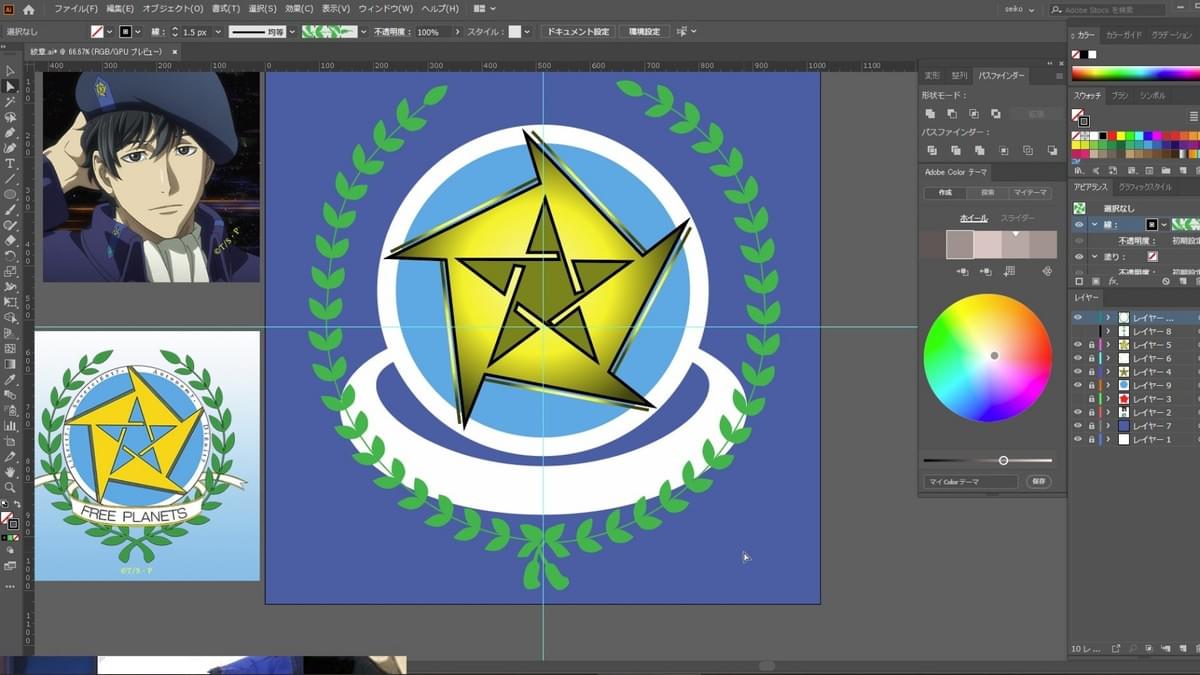
Task: Collapse the 塗り row in Appearance panel
Action: click(1094, 257)
